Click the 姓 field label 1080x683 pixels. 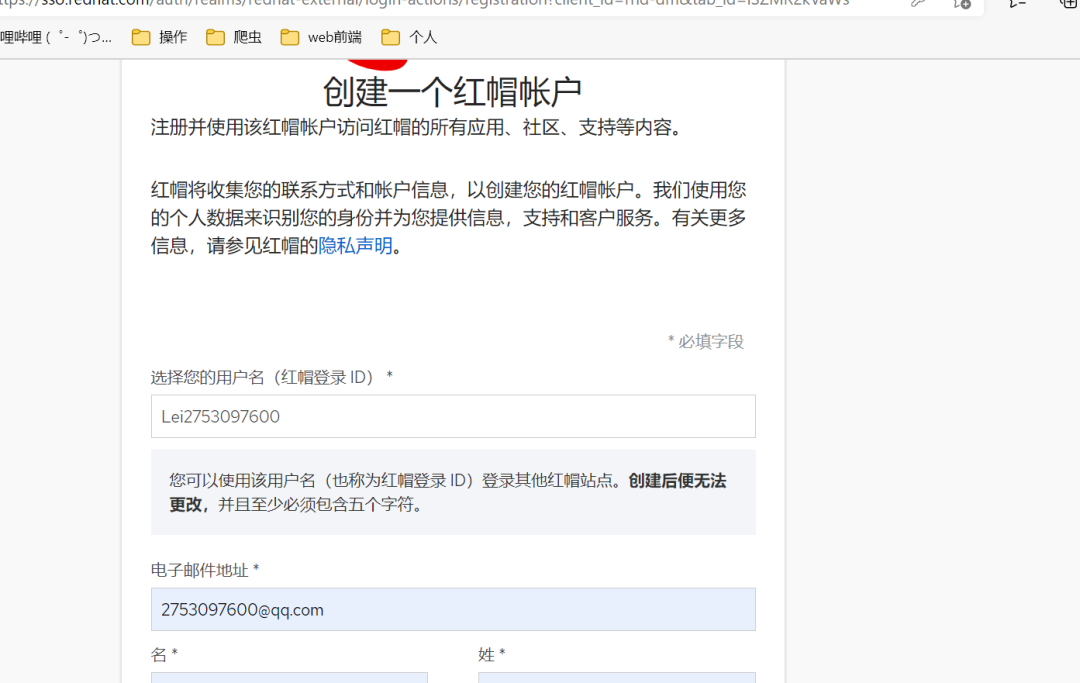point(492,654)
